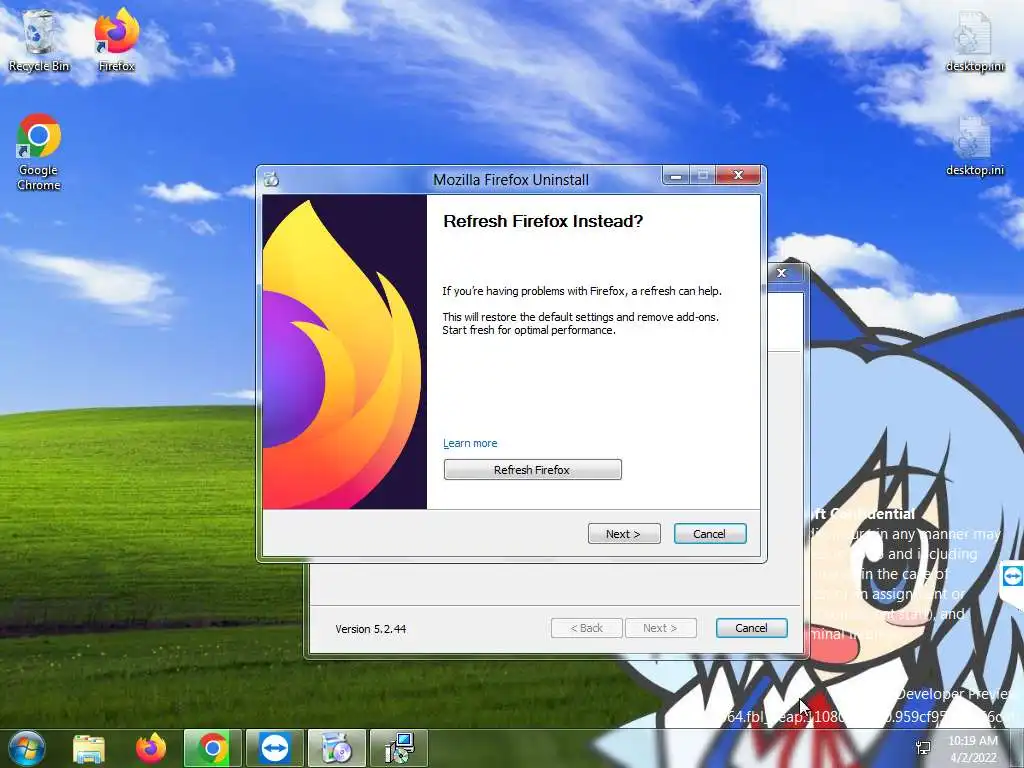Launch Firefox from the taskbar

click(x=151, y=748)
